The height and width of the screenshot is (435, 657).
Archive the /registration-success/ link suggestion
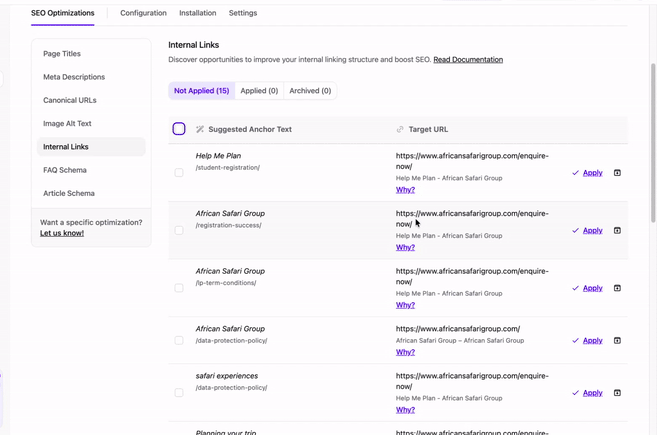(617, 230)
